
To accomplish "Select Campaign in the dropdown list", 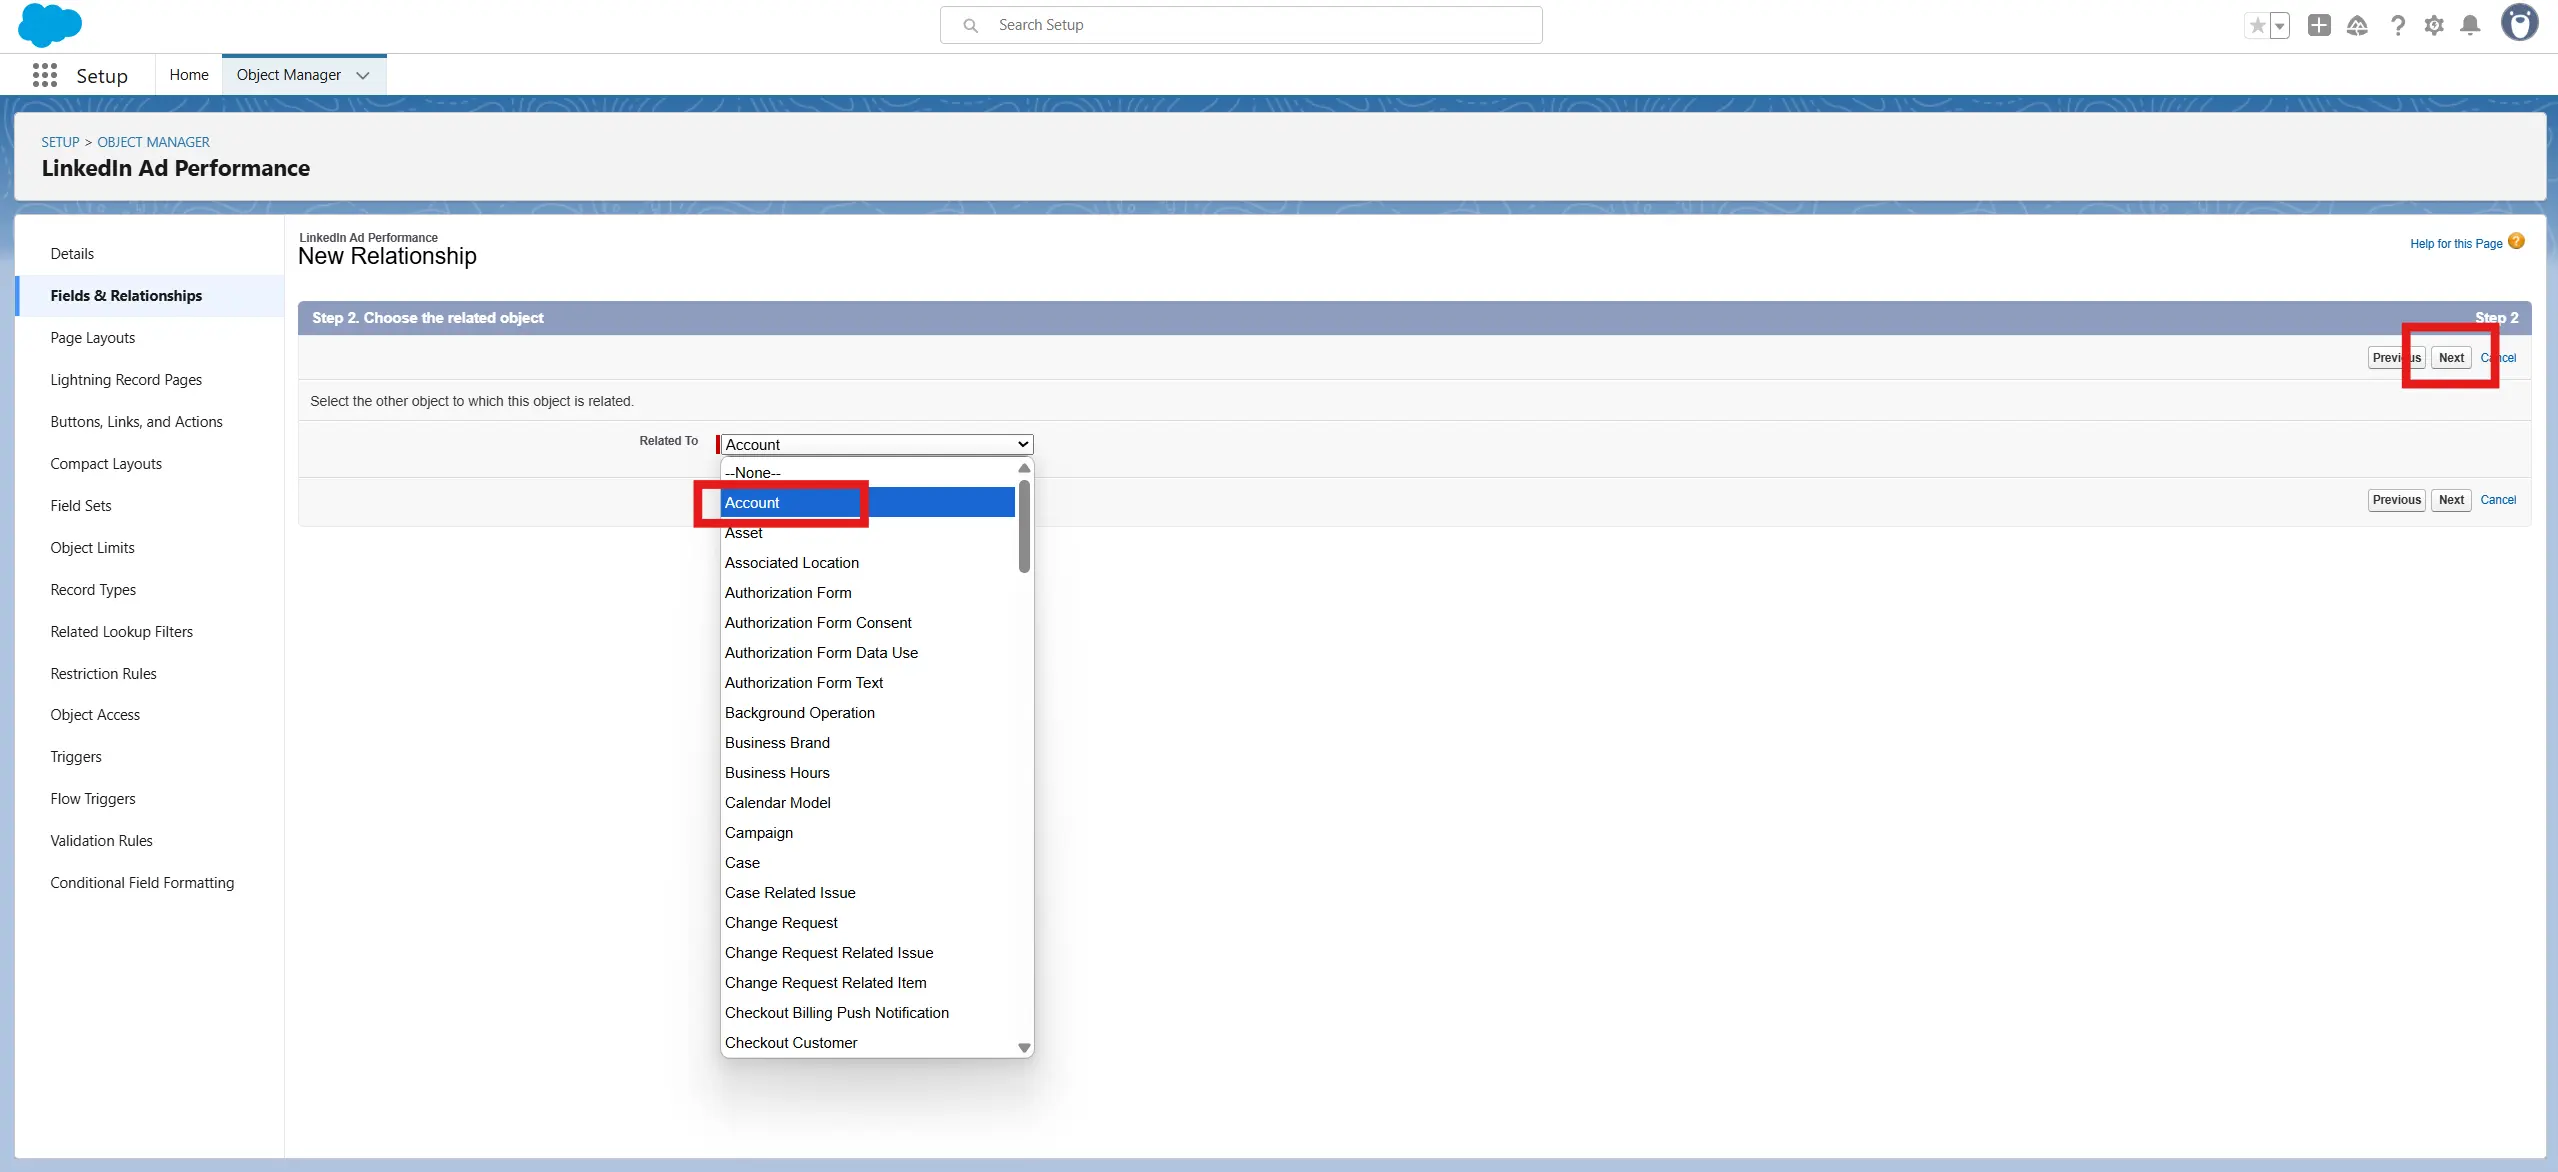I will [x=759, y=833].
